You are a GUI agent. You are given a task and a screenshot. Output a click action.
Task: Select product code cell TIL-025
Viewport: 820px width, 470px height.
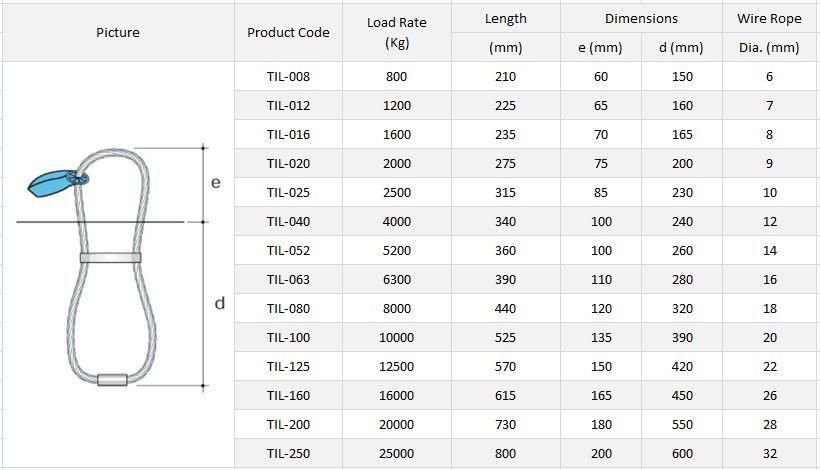click(x=288, y=192)
